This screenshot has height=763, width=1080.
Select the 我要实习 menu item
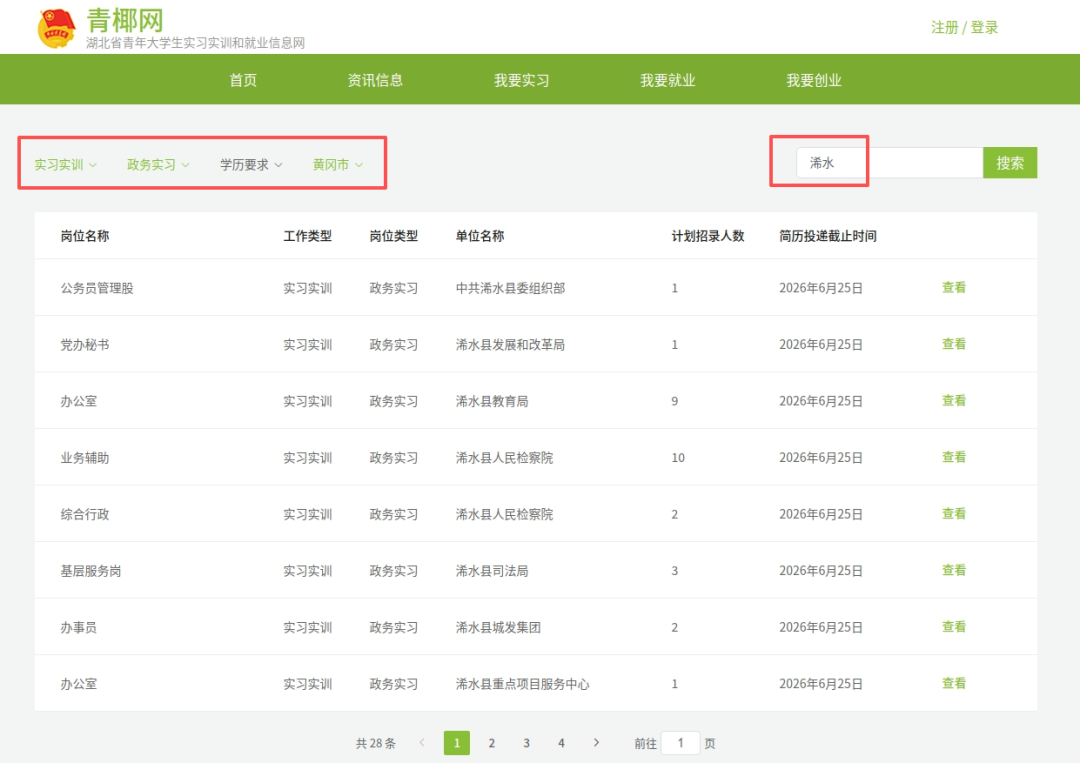pos(521,80)
